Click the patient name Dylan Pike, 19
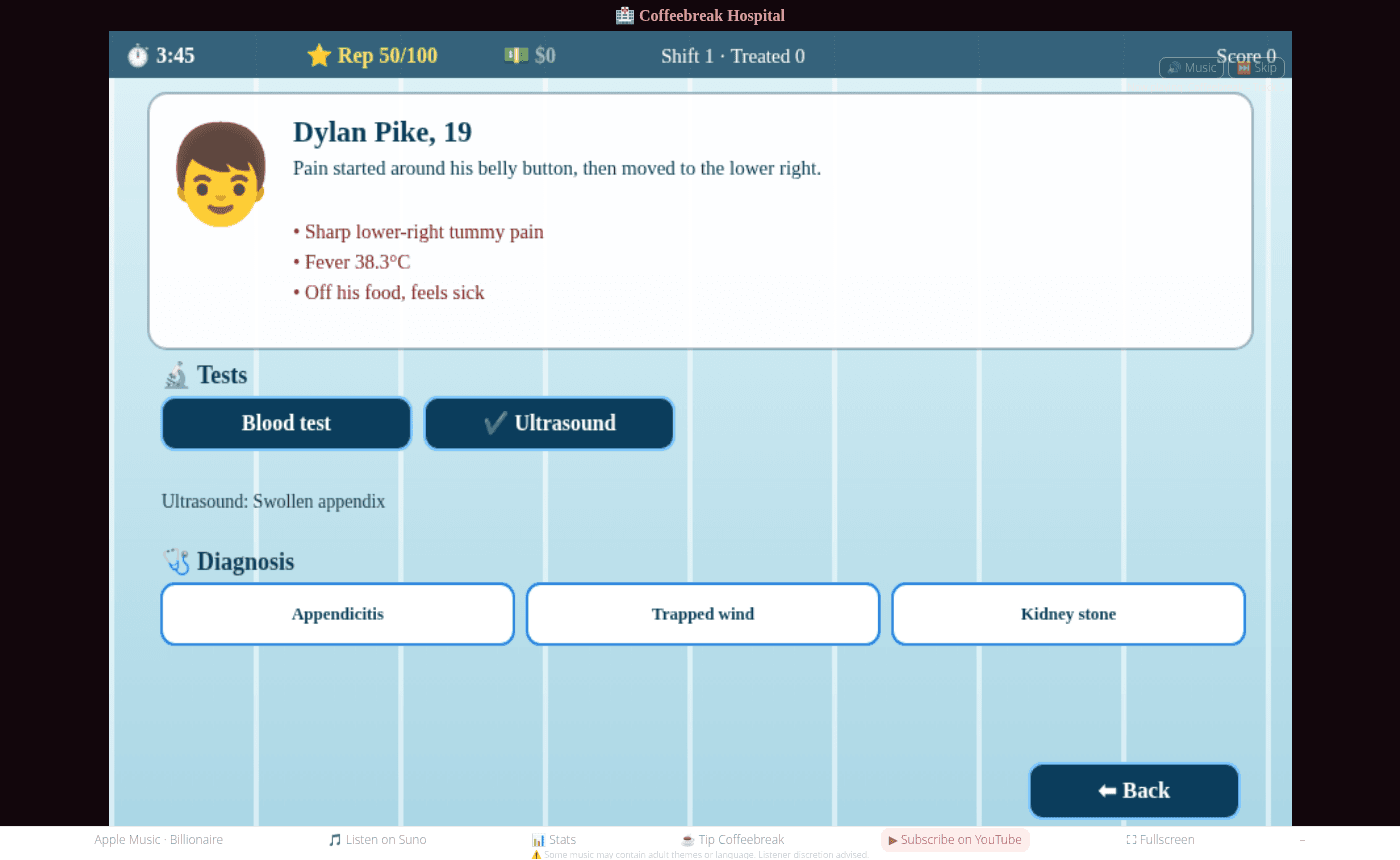Screen dimensions: 1400x860 point(382,132)
